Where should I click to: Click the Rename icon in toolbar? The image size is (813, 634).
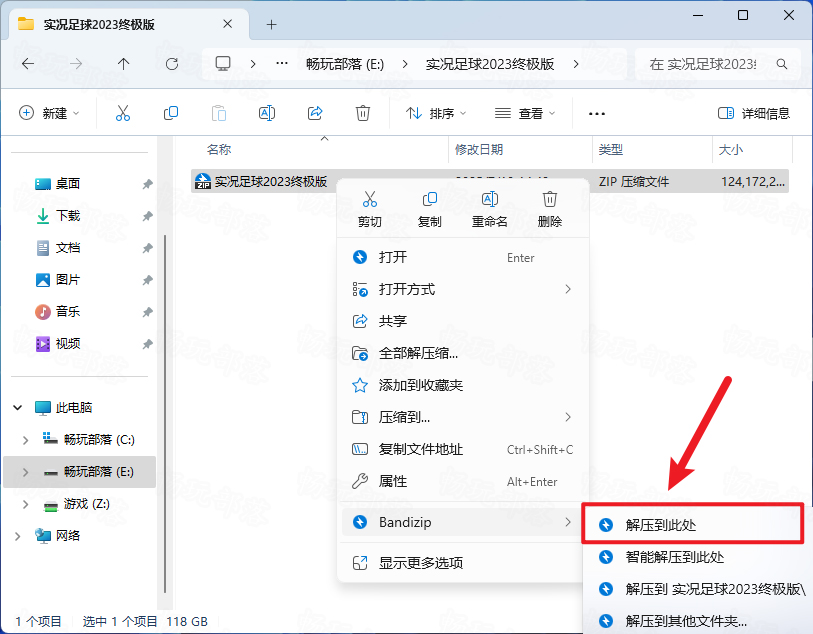(267, 113)
